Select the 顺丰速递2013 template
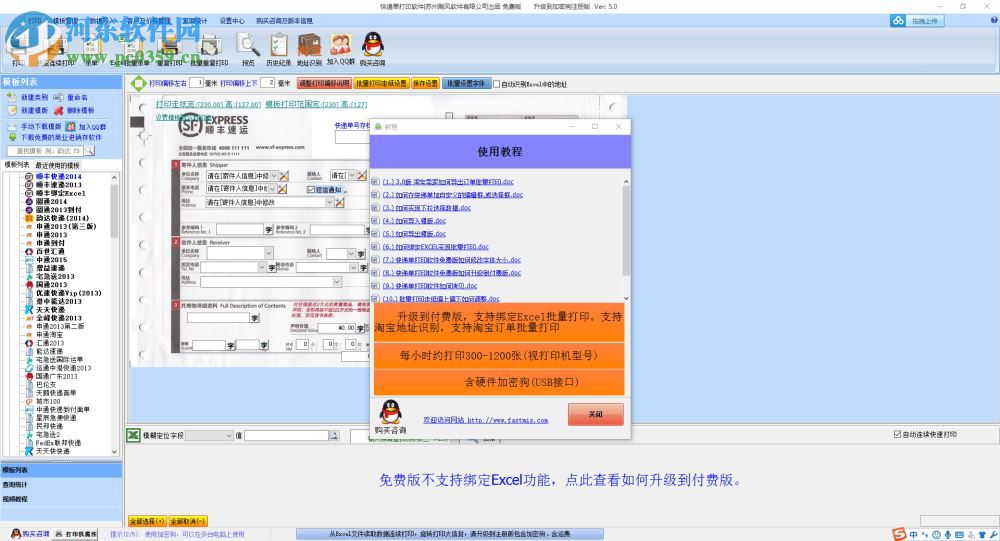1000x541 pixels. pos(59,185)
